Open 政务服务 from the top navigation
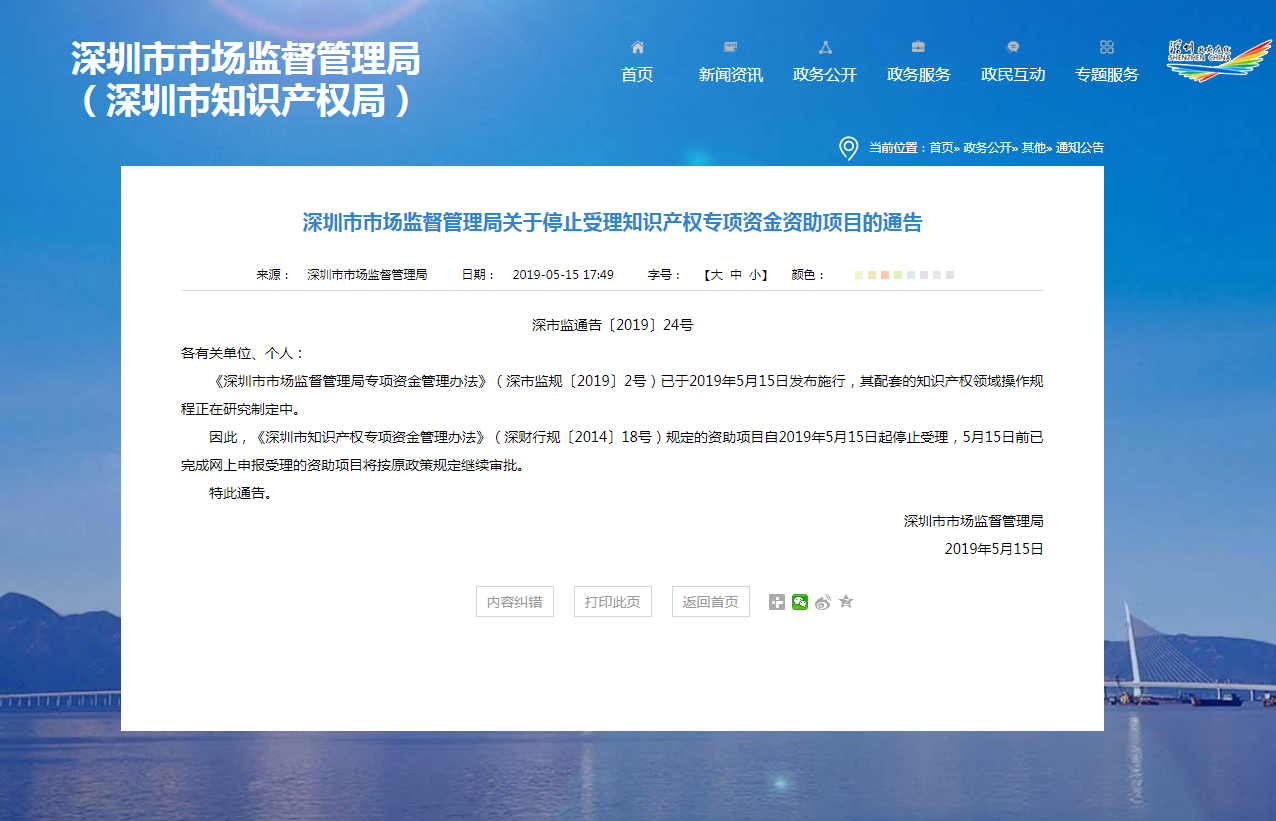Image resolution: width=1276 pixels, height=821 pixels. tap(918, 74)
